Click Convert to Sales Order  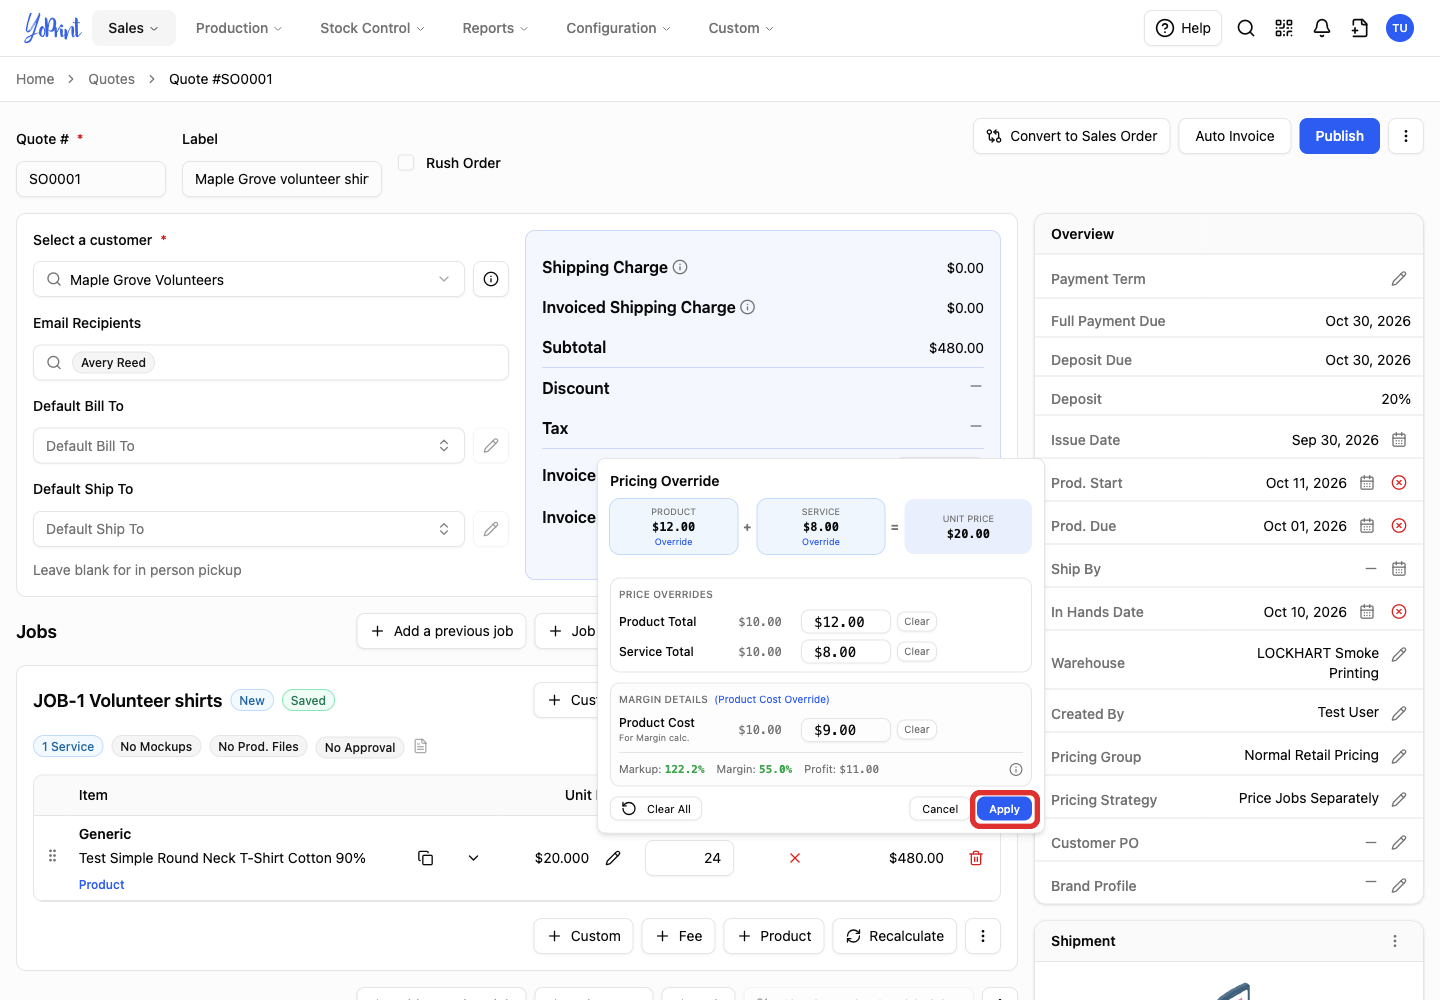coord(1072,136)
